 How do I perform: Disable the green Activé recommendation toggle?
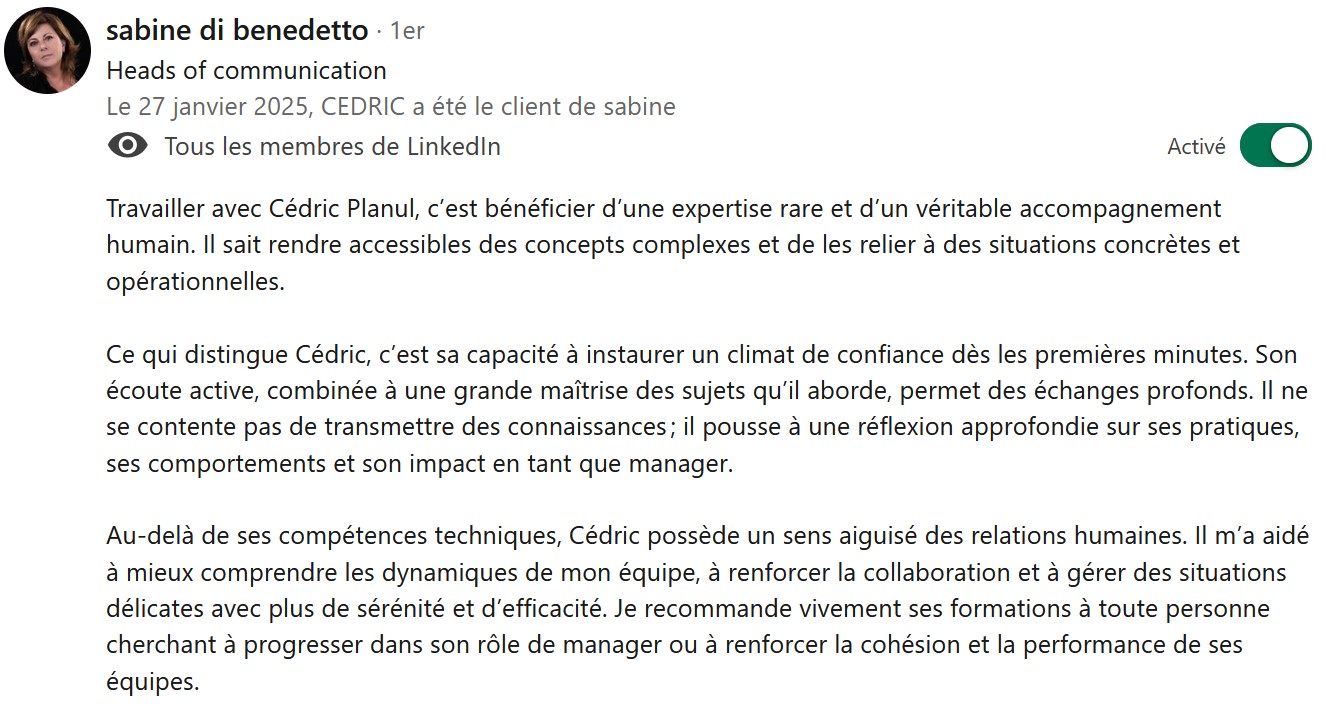pyautogui.click(x=1276, y=146)
